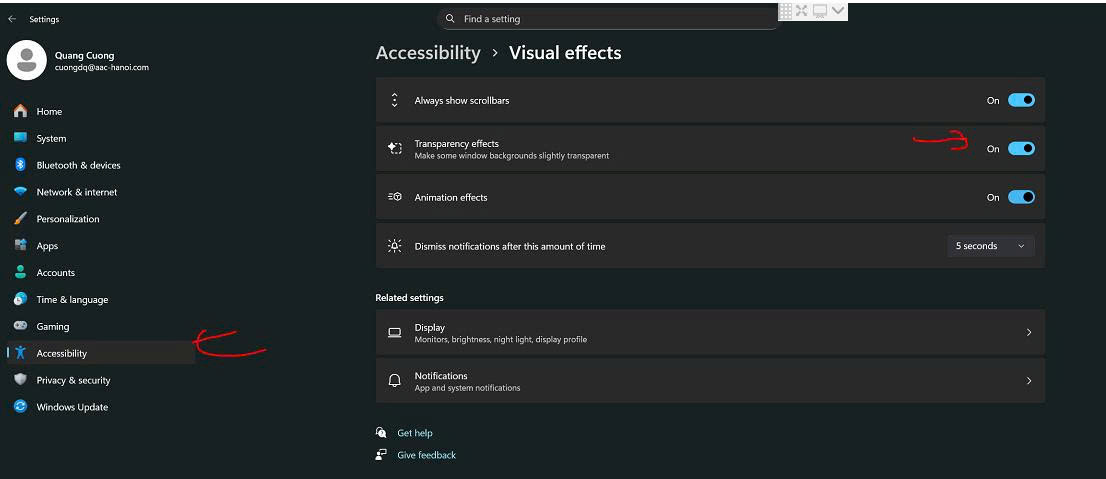
Task: Click the Get help link
Action: click(x=414, y=433)
